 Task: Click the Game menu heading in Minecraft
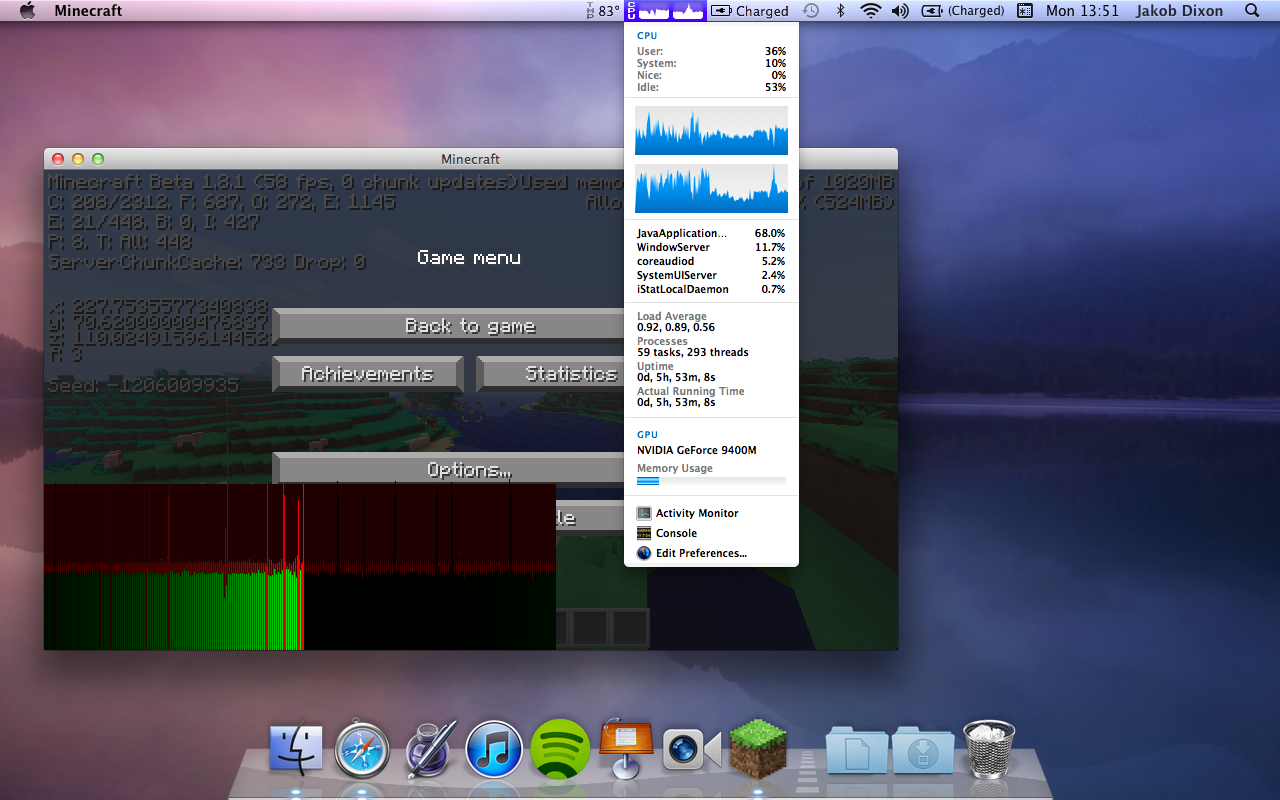pos(469,258)
